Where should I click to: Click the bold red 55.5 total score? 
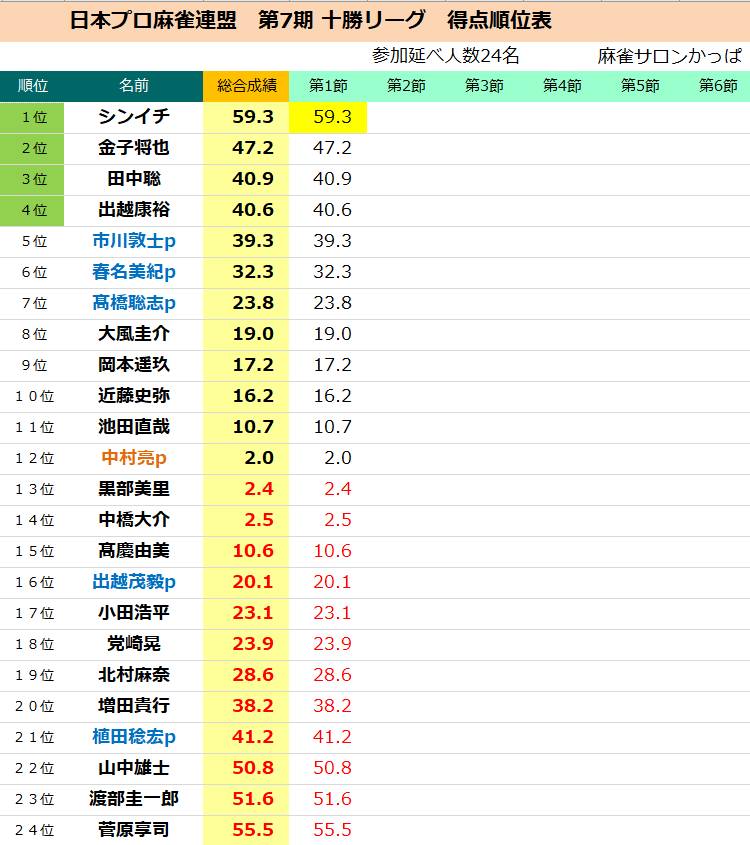pos(253,830)
